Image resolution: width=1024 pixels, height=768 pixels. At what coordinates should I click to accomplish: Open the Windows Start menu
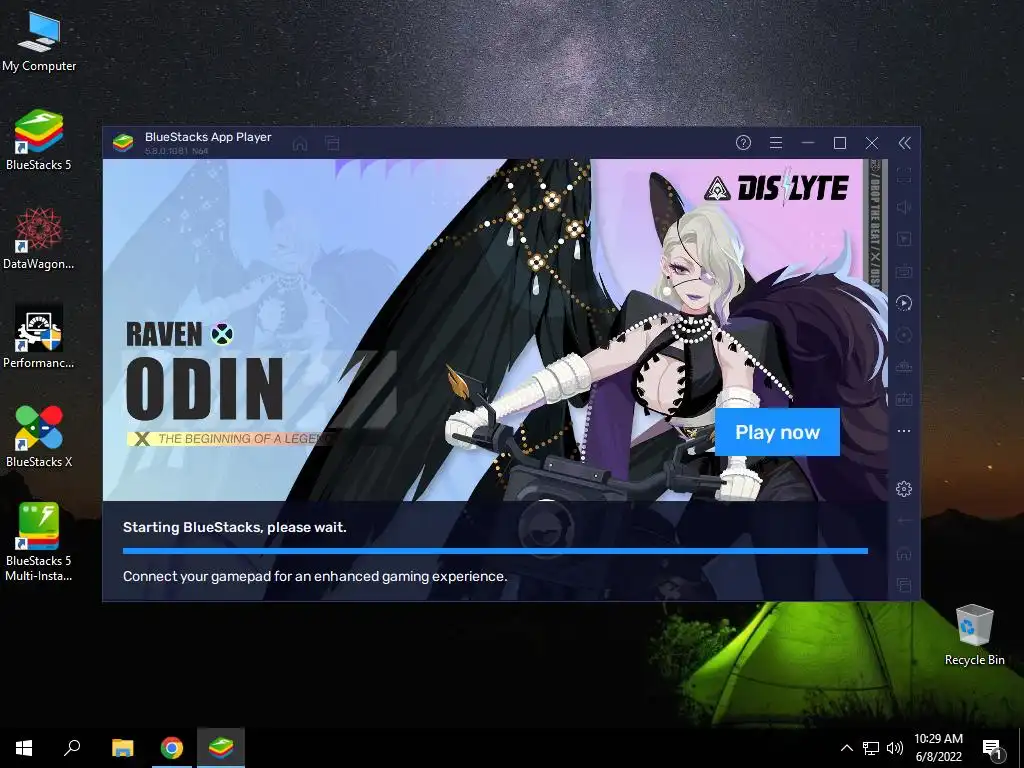pyautogui.click(x=24, y=748)
